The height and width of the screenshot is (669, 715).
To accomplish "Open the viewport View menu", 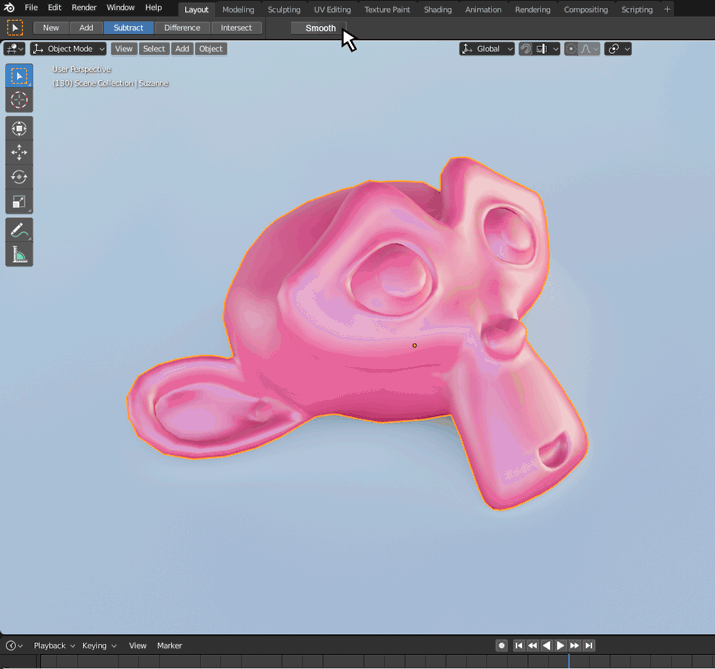I will click(124, 49).
